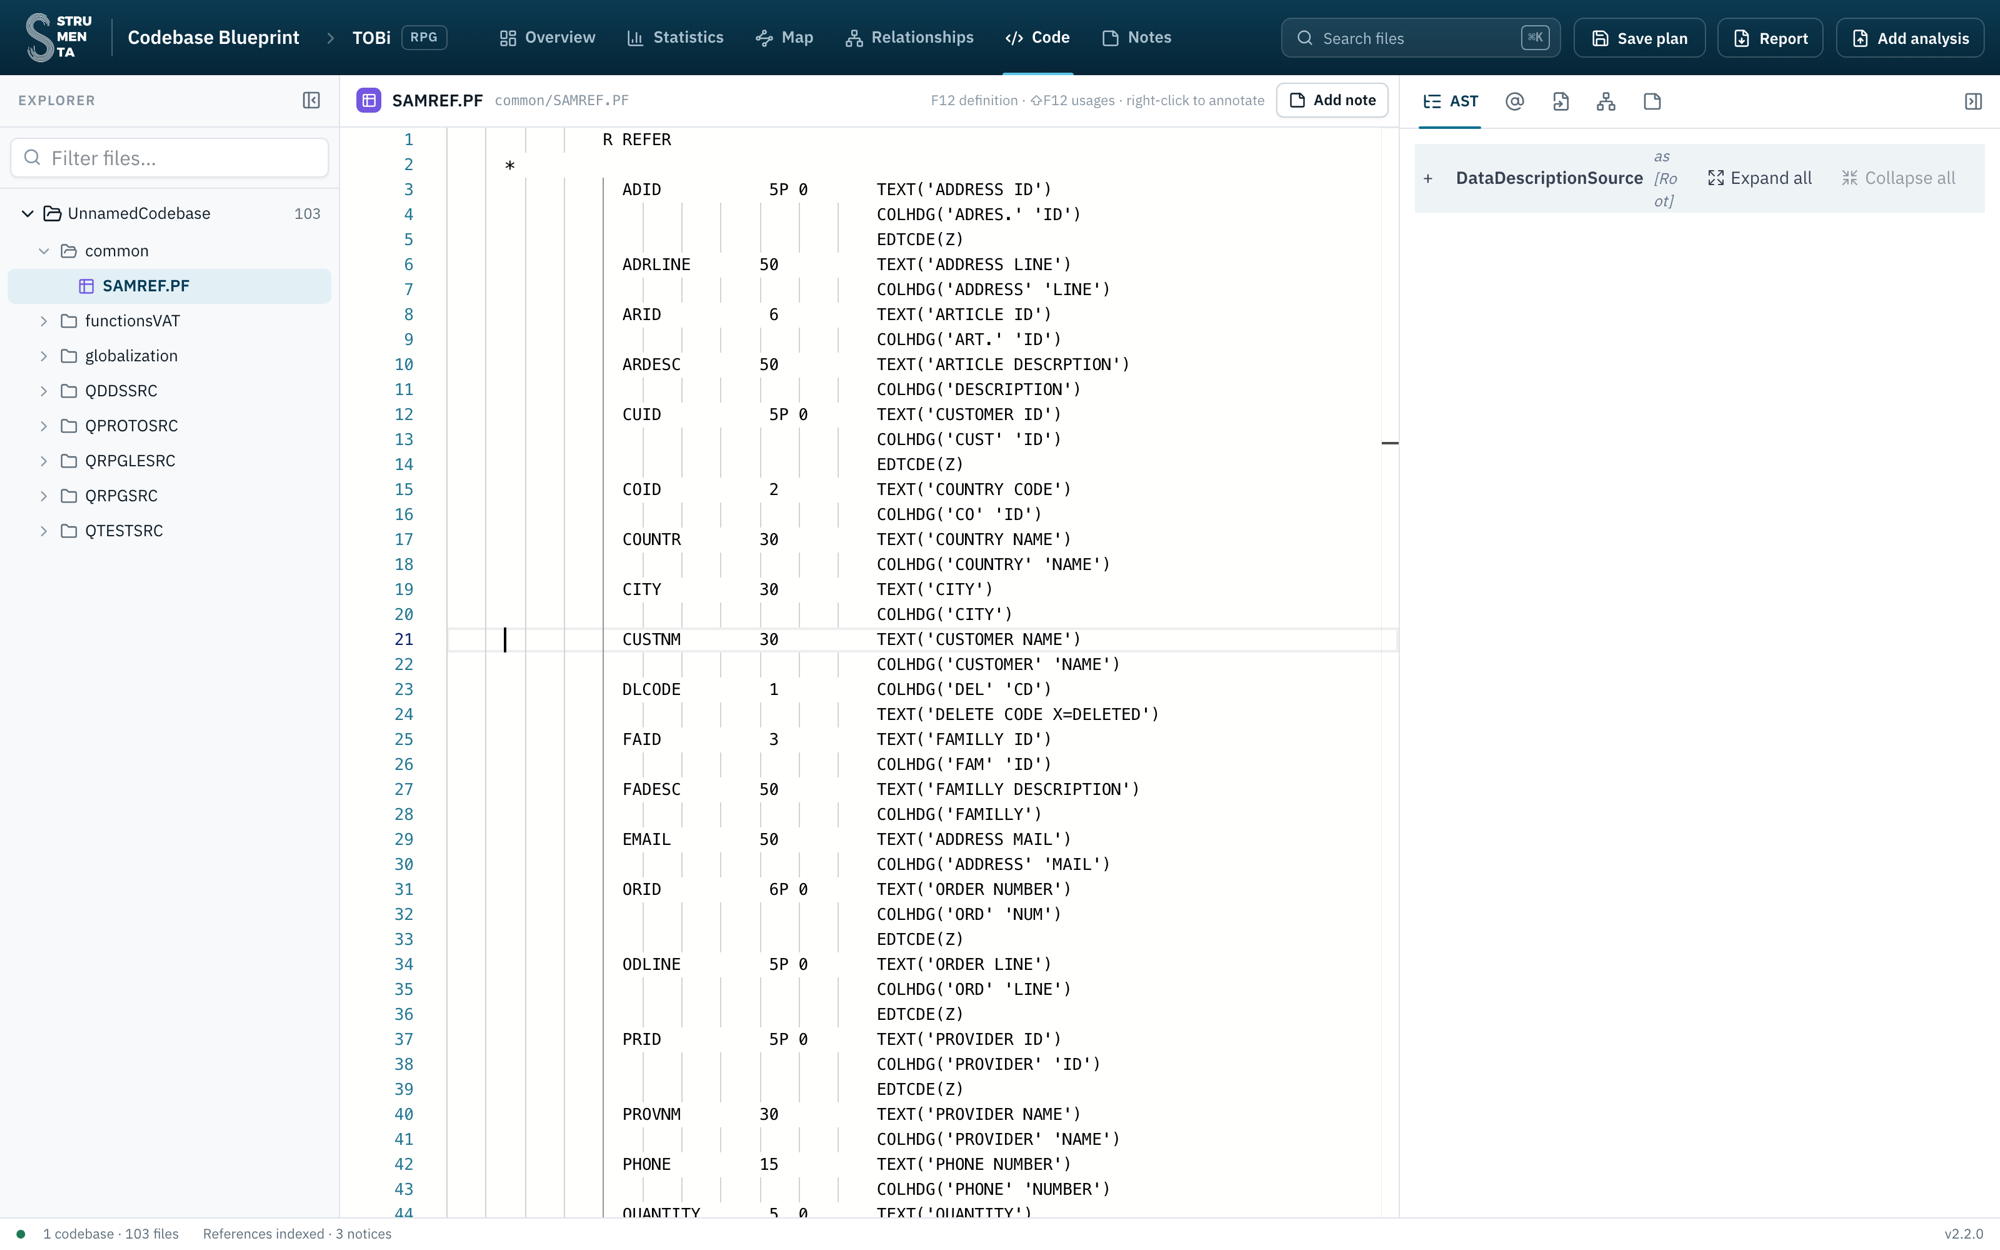This screenshot has height=1250, width=2000.
Task: Open the file-import panel icon beside the @ icon
Action: (1560, 101)
